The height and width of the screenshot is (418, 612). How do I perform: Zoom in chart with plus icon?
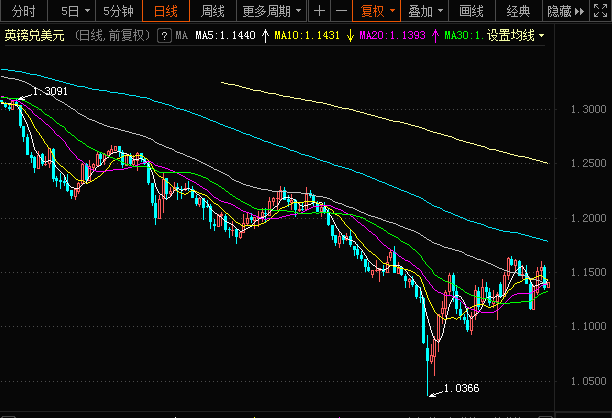point(319,11)
